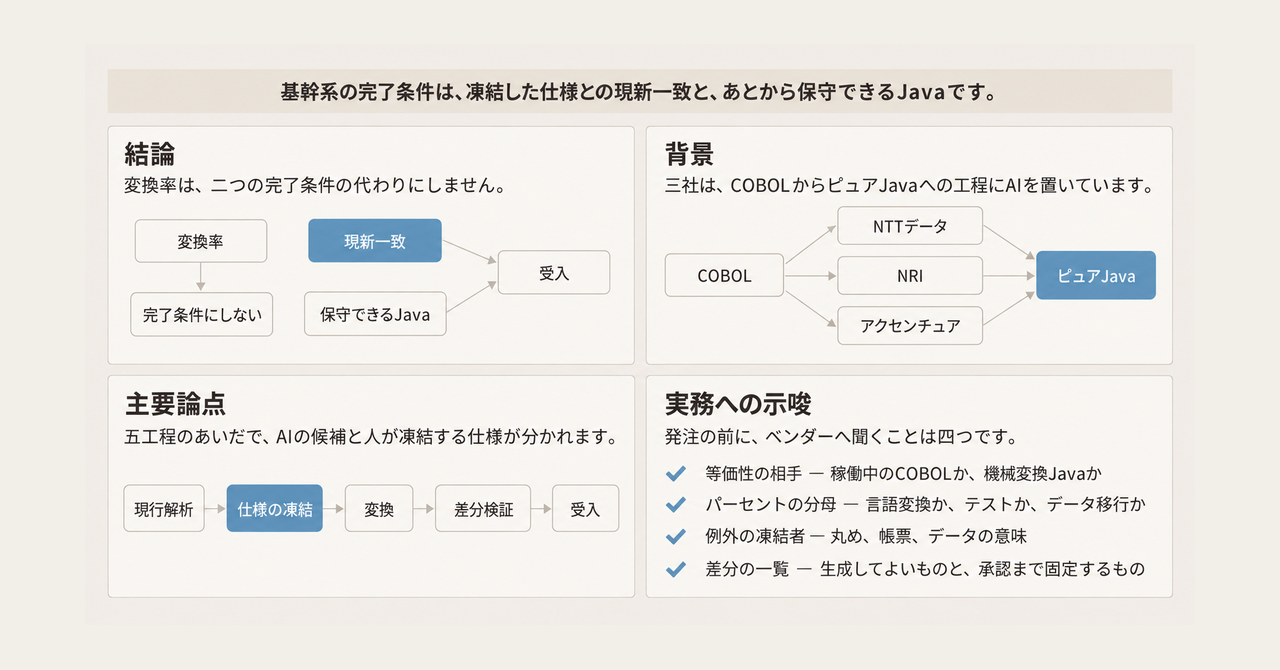
Task: Select the 変換率 box
Action: click(201, 241)
